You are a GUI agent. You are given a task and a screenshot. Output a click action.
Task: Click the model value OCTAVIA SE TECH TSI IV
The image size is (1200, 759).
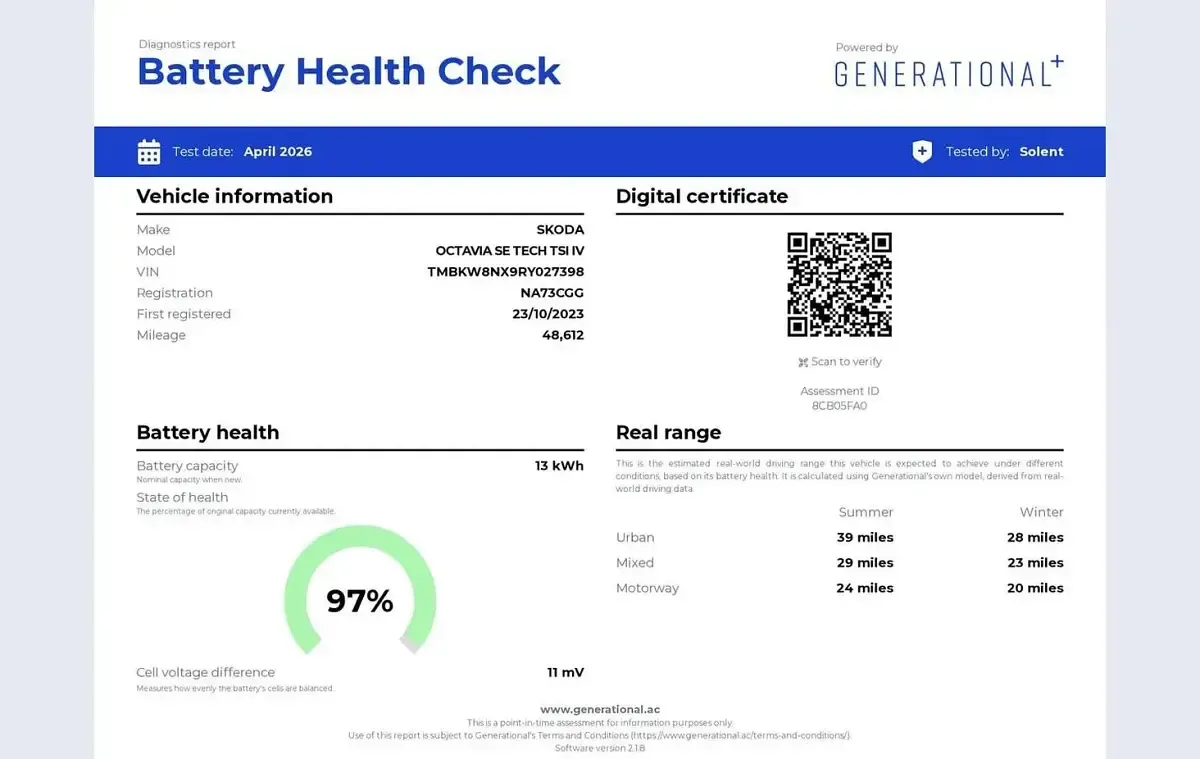[x=510, y=251]
